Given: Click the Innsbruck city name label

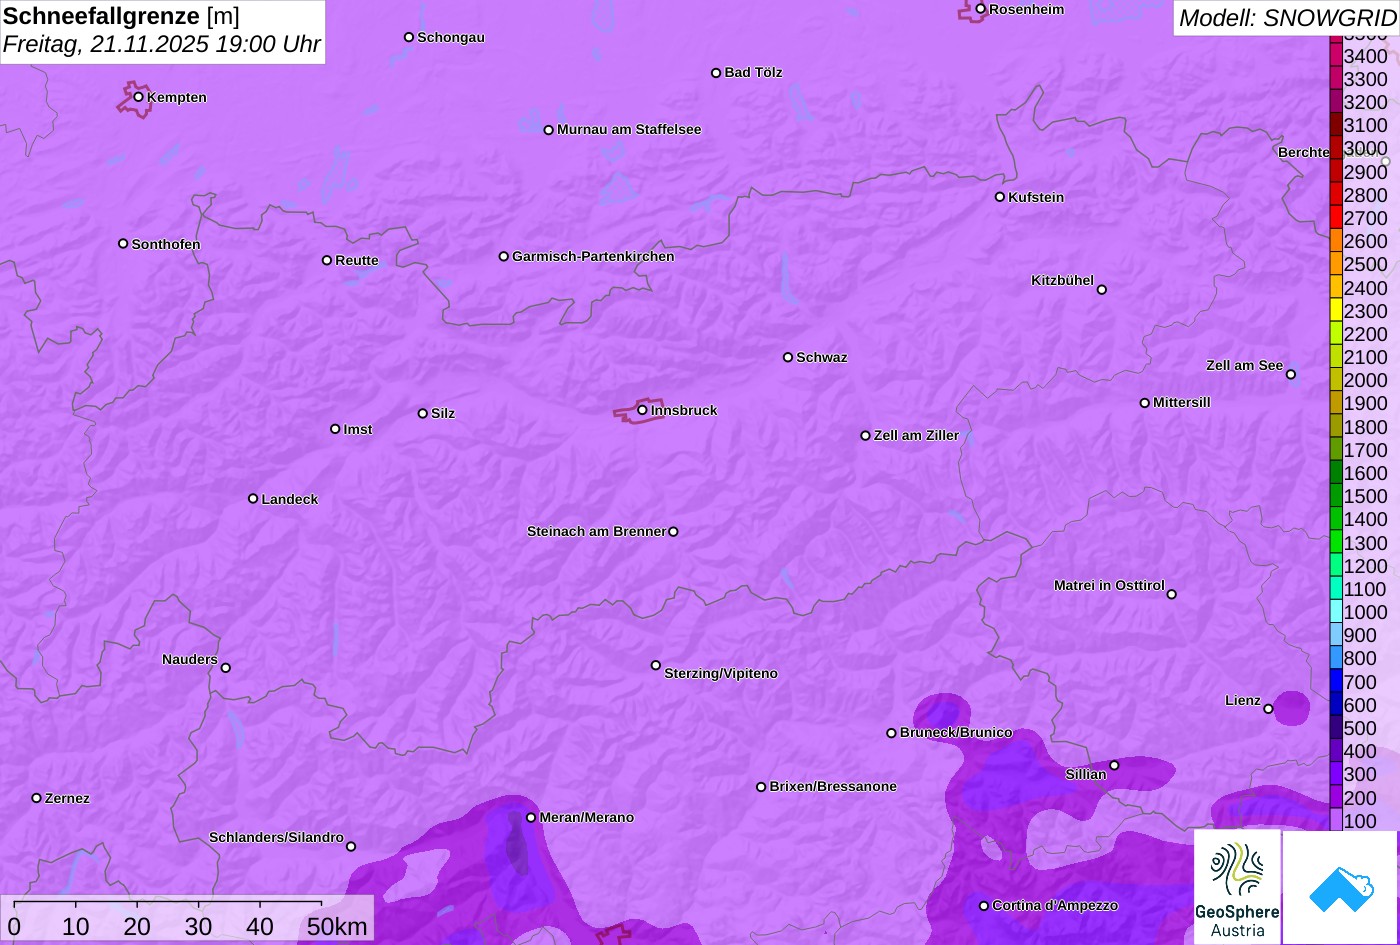Looking at the screenshot, I should 684,410.
